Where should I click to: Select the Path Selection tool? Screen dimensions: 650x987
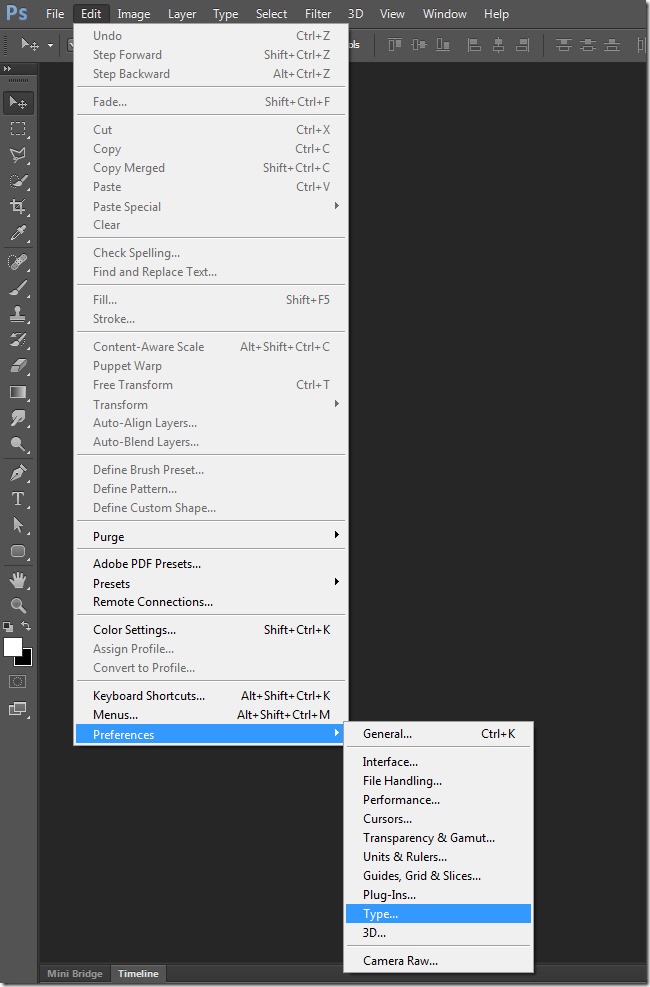click(18, 524)
